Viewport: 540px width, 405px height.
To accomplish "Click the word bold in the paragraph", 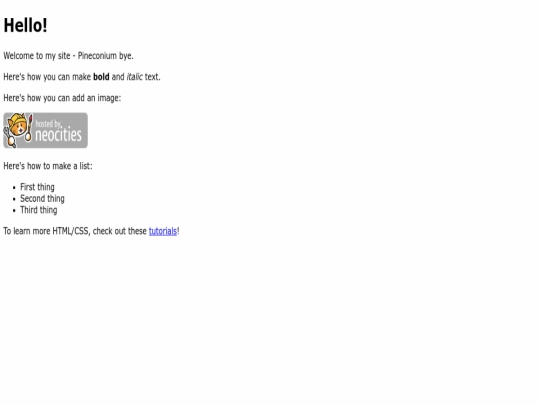I will click(101, 77).
